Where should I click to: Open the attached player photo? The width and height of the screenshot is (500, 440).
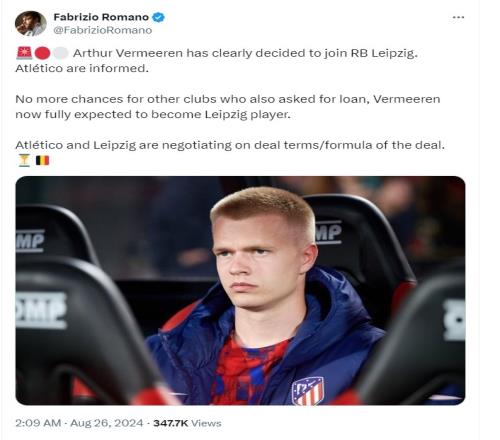pos(240,290)
